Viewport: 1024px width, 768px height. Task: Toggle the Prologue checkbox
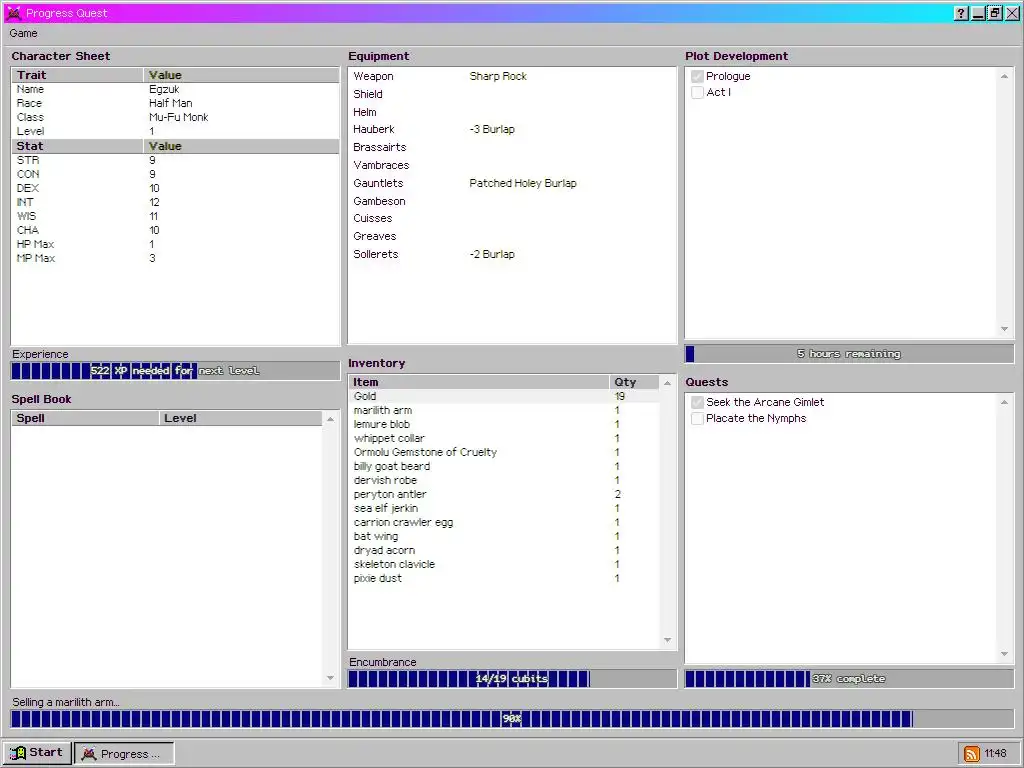click(x=697, y=76)
